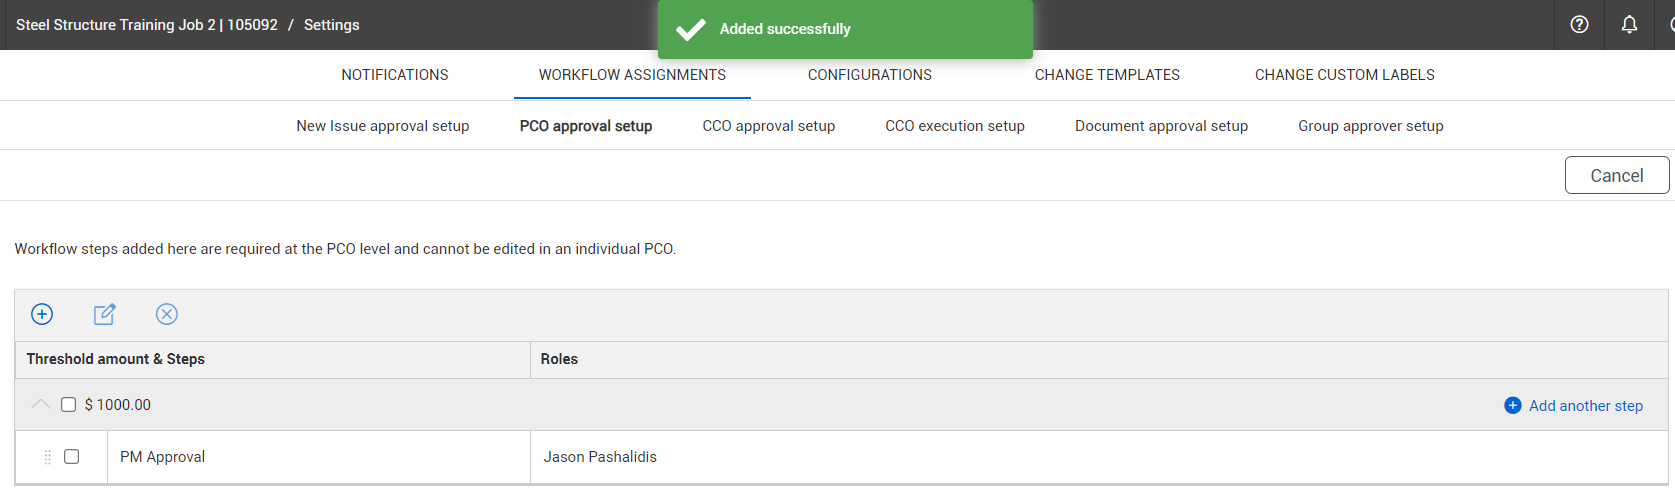The image size is (1675, 496).
Task: Open CCO approval setup sub-tab
Action: (x=768, y=126)
